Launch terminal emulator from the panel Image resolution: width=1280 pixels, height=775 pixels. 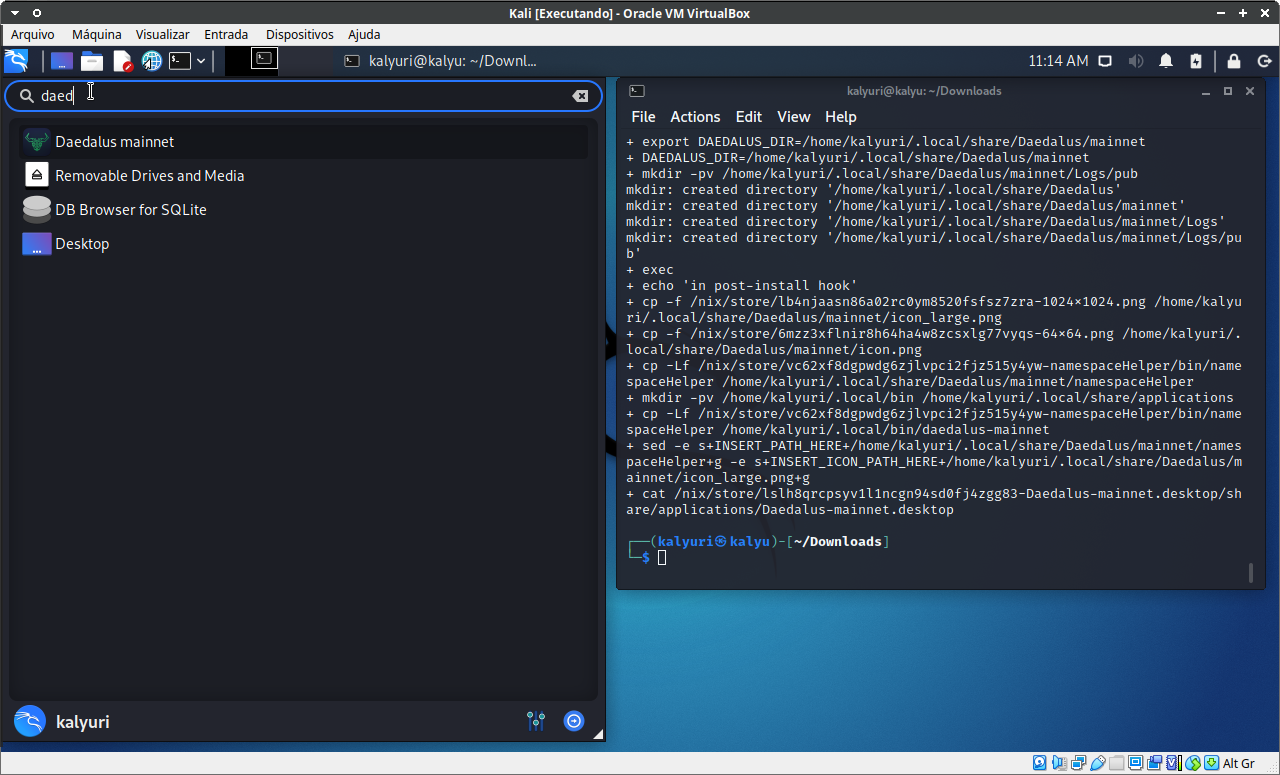(x=180, y=61)
